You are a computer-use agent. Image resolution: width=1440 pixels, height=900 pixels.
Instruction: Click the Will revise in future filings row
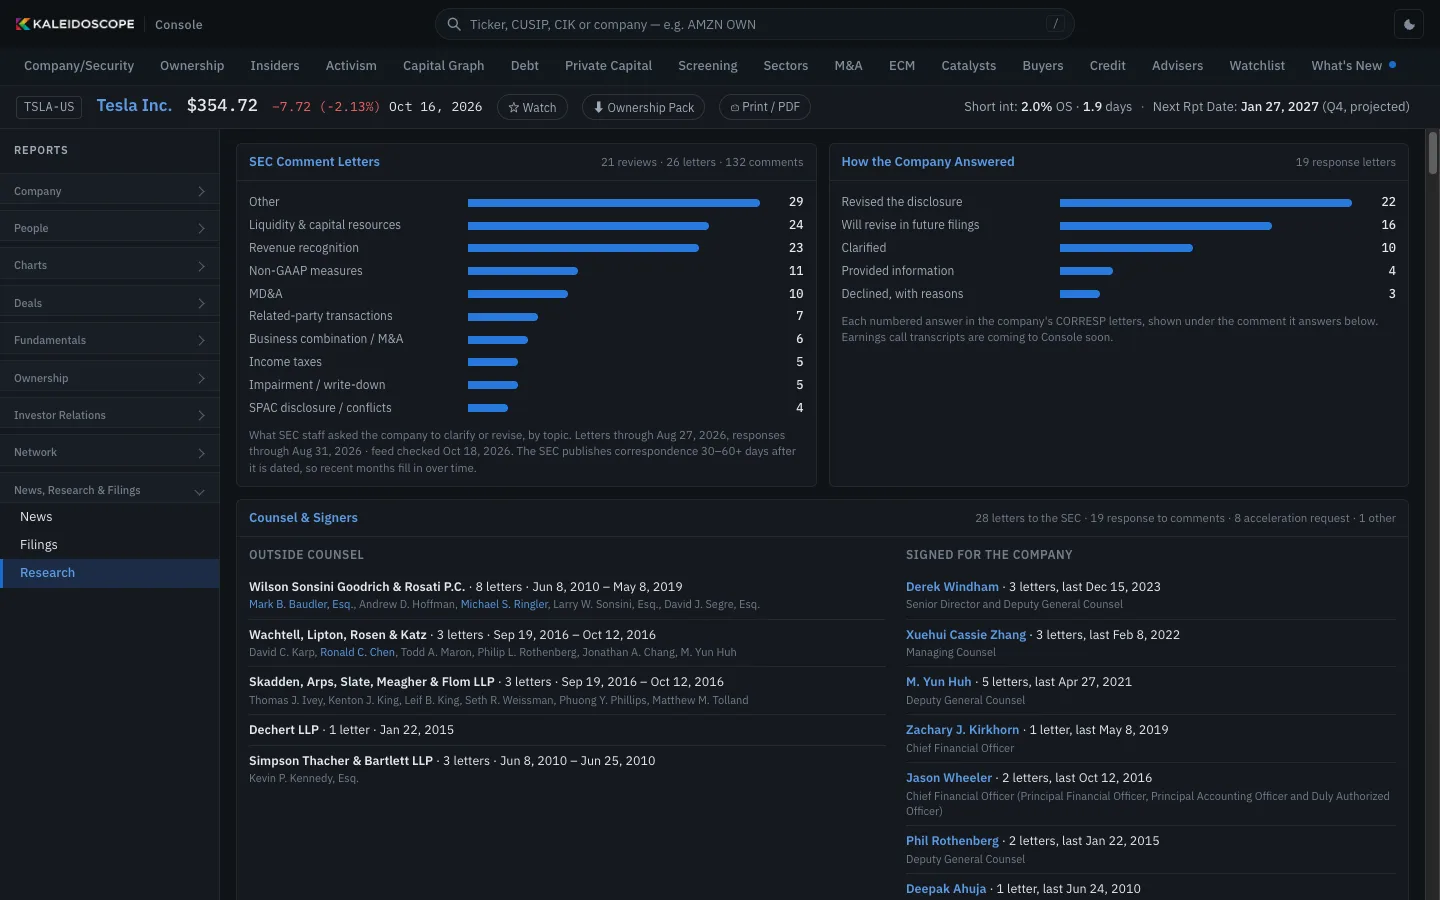coord(1118,225)
